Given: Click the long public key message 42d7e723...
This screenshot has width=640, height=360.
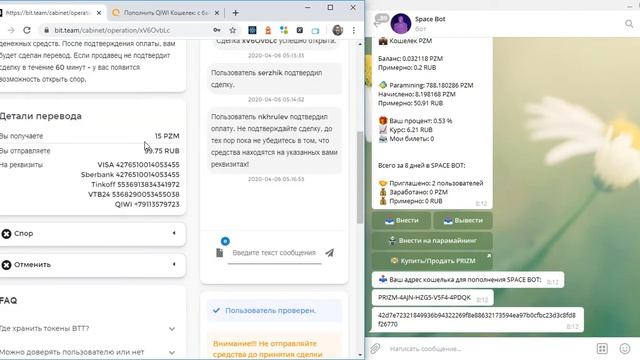Looking at the screenshot, I should 477,320.
